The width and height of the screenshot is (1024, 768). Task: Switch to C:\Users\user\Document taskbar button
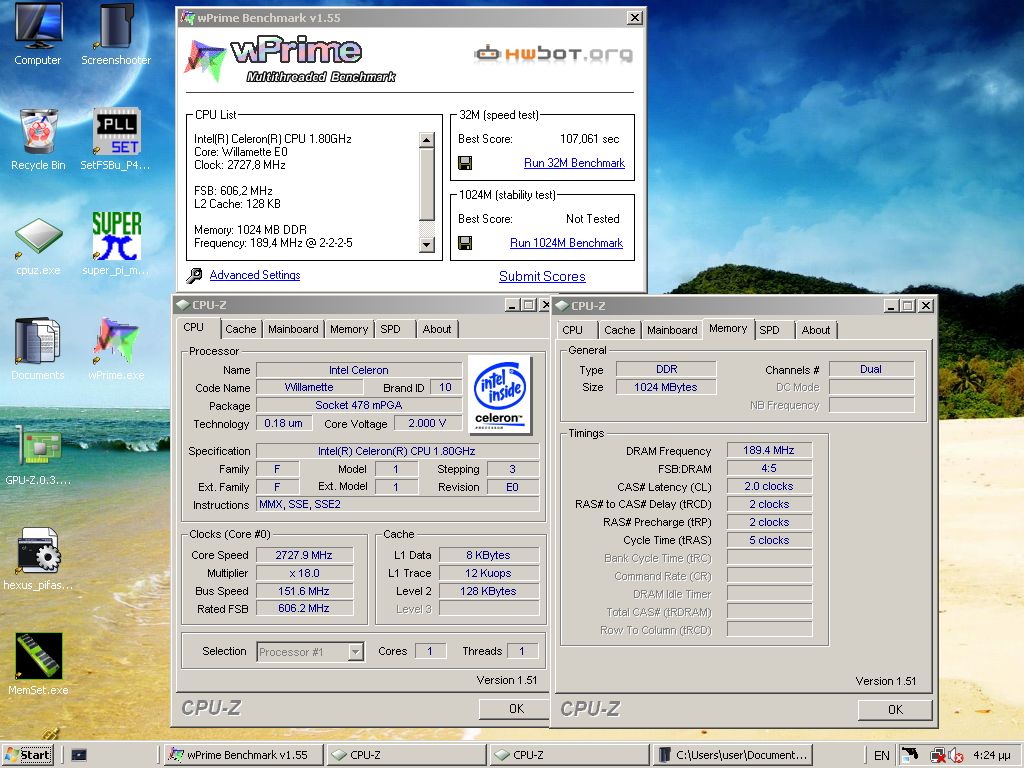(x=733, y=755)
